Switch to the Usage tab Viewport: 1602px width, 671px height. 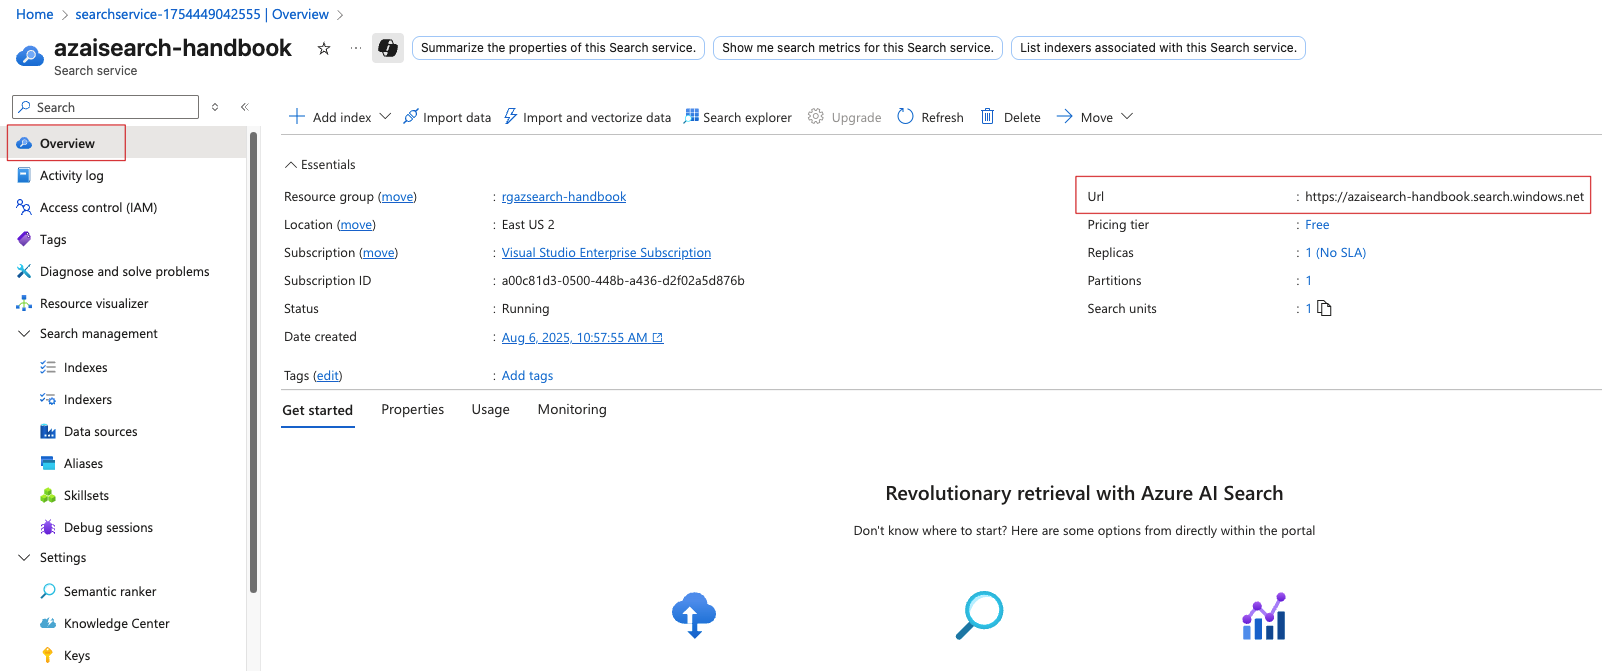(x=491, y=409)
